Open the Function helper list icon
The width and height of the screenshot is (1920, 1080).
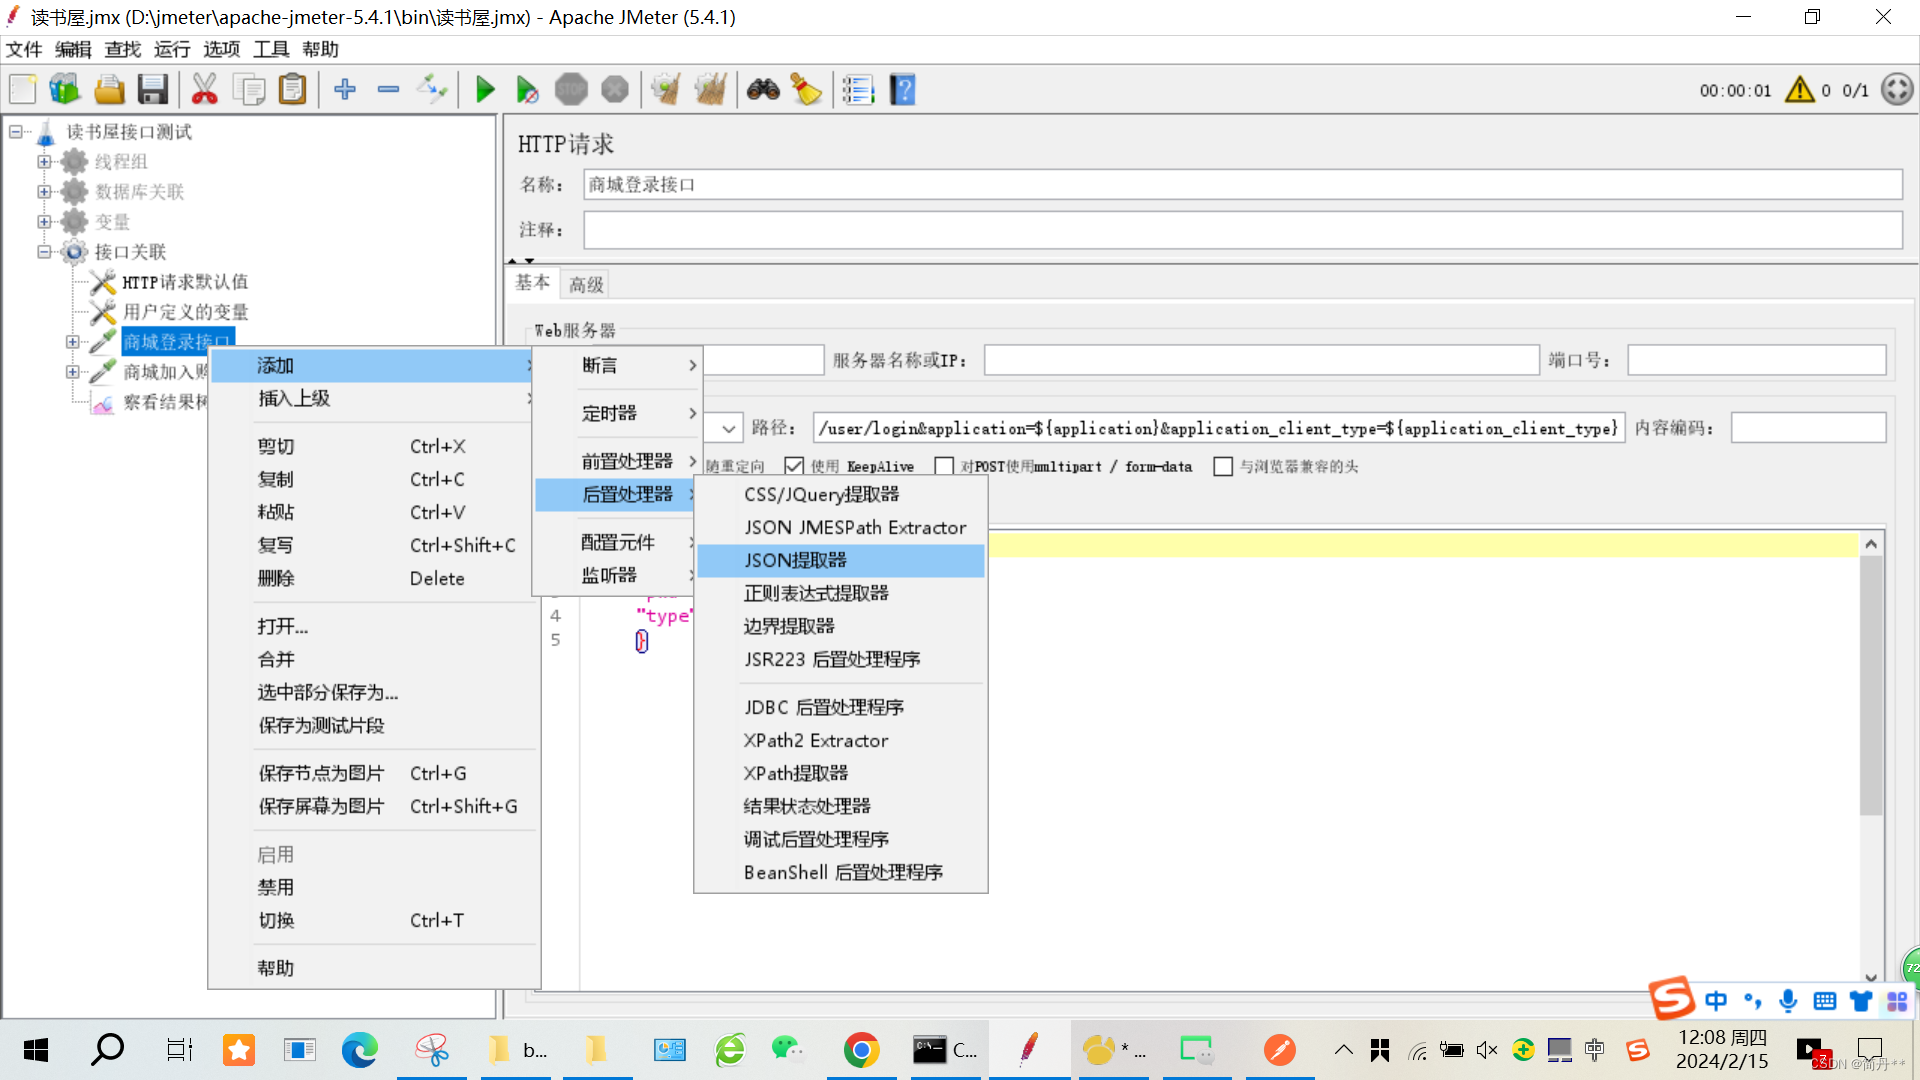pos(858,90)
